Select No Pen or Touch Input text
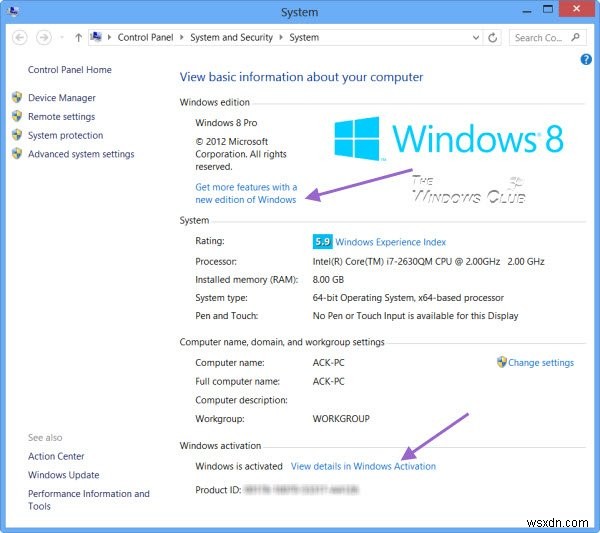This screenshot has width=600, height=533. tap(415, 316)
